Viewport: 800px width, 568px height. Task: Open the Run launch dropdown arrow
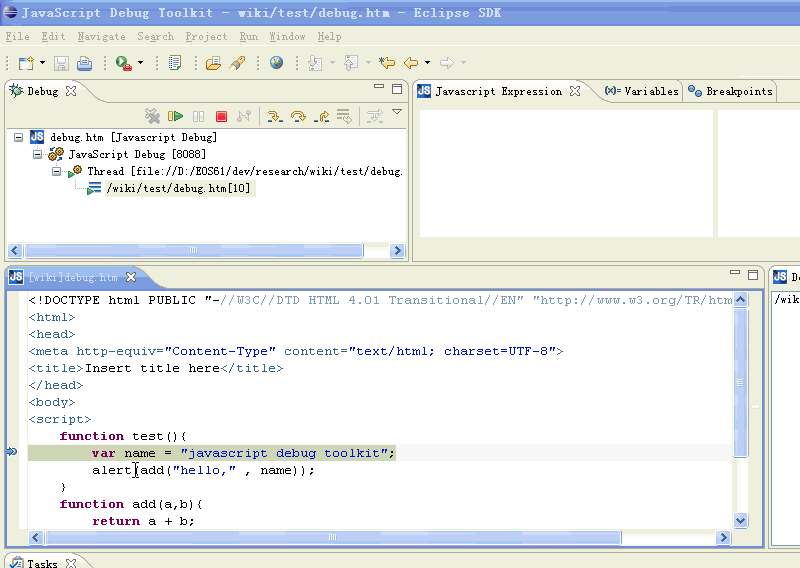click(140, 64)
